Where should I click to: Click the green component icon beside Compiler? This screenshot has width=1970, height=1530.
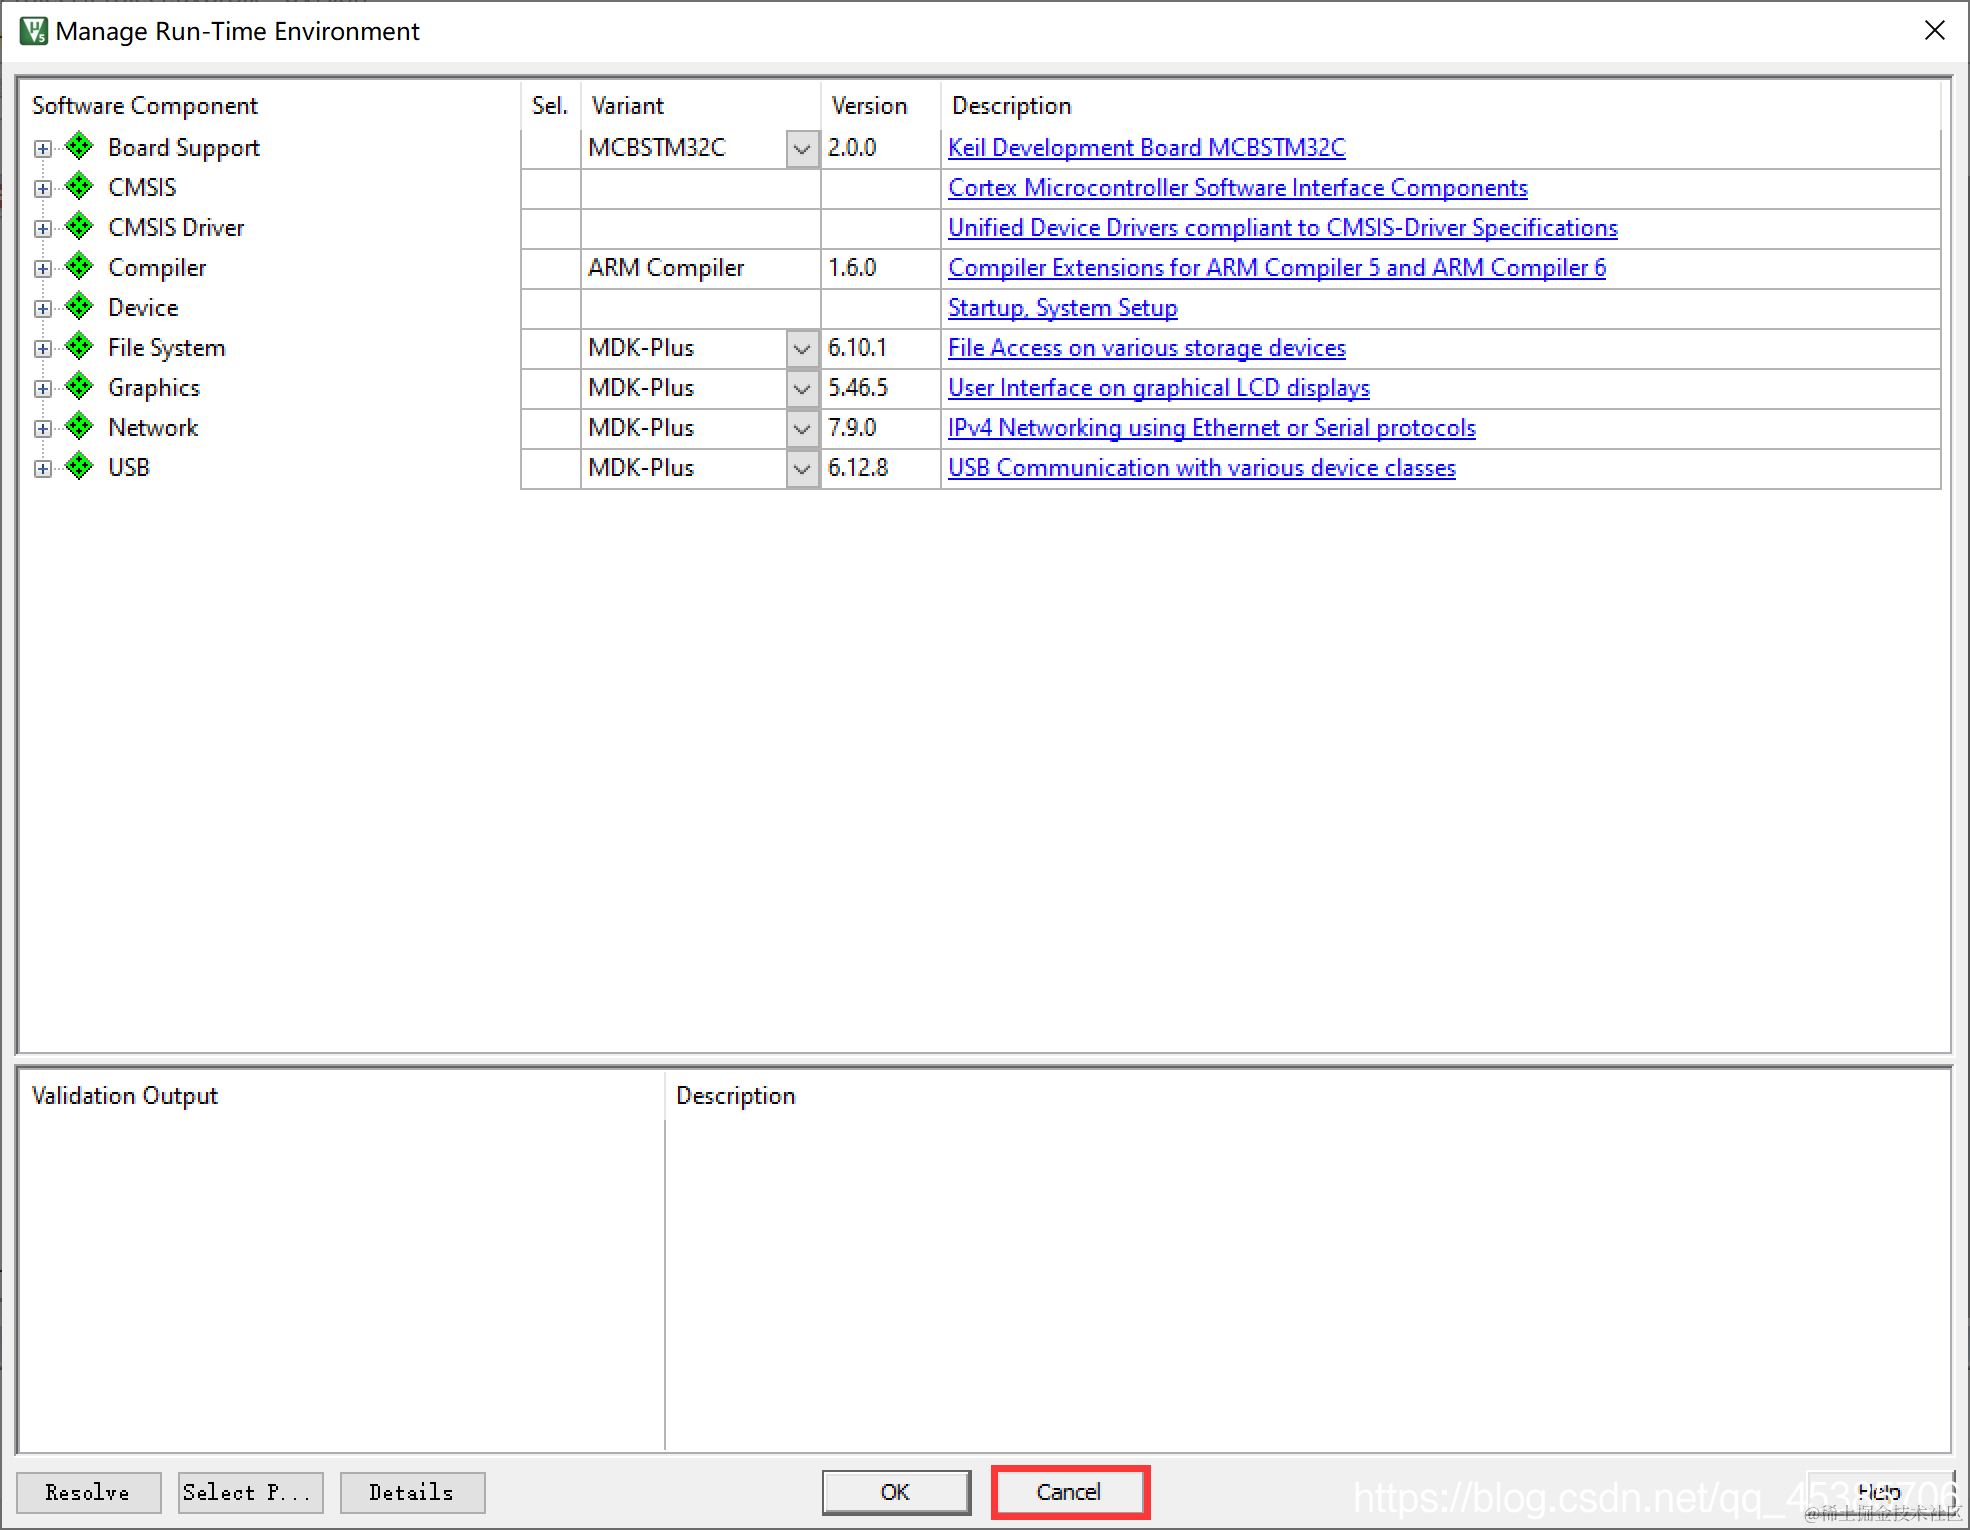click(x=79, y=267)
